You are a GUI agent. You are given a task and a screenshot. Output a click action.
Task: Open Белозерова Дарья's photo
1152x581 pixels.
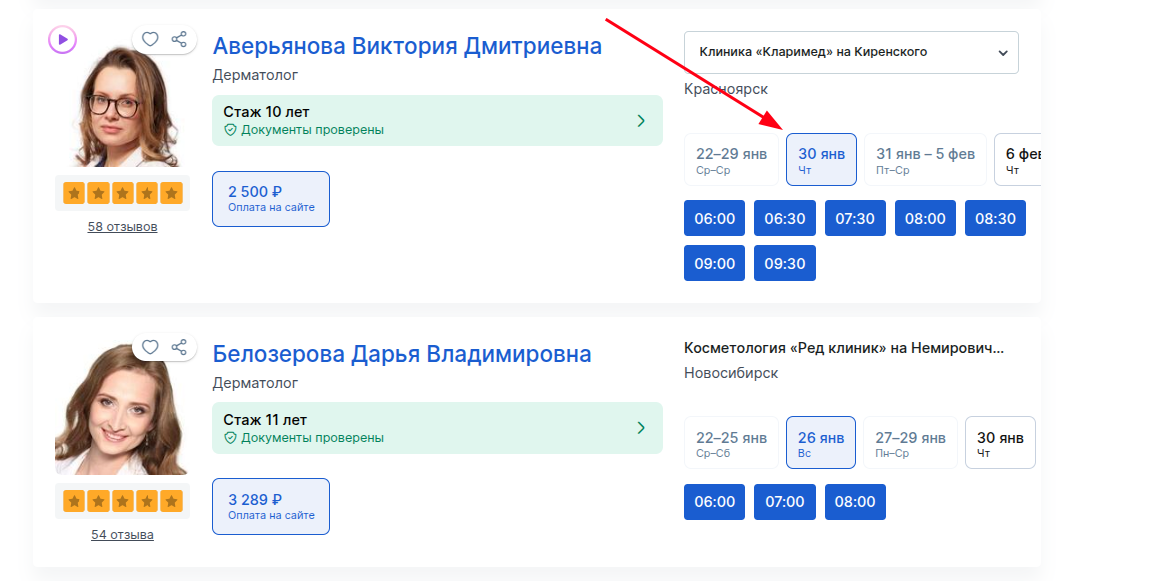tap(121, 410)
